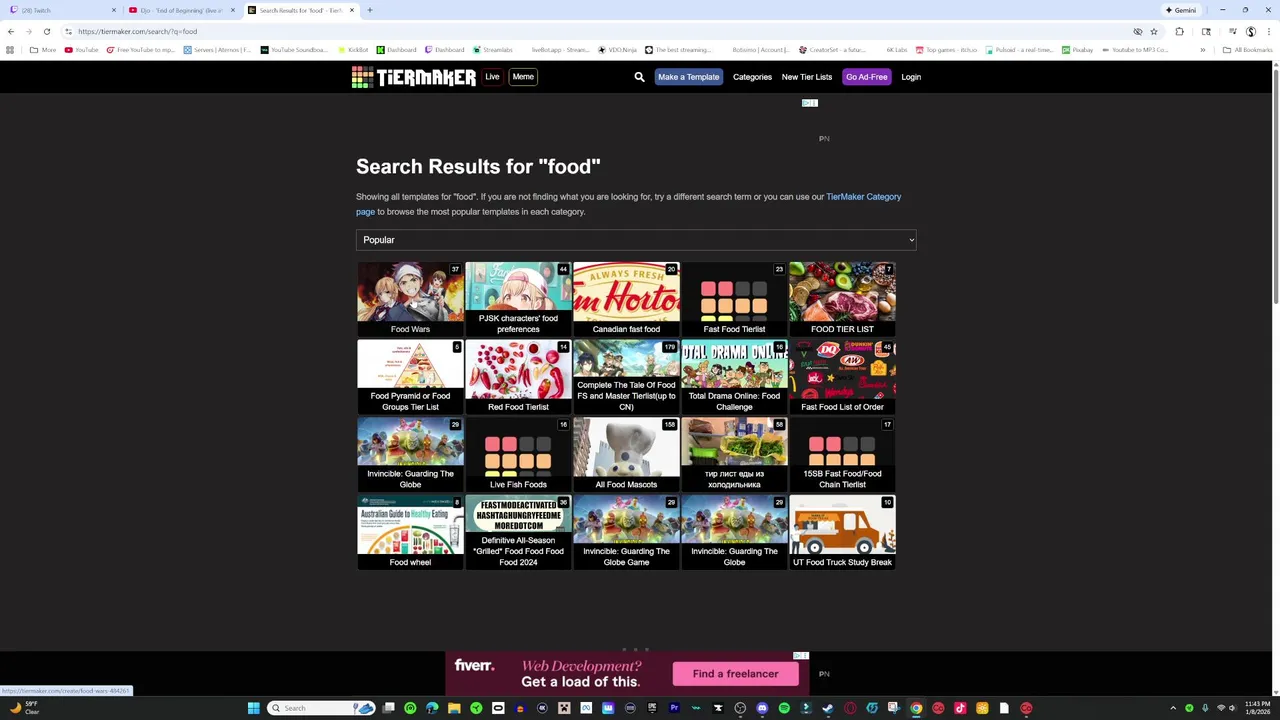Open 15SB Fast Food/Food Chain Tierlist

click(842, 455)
